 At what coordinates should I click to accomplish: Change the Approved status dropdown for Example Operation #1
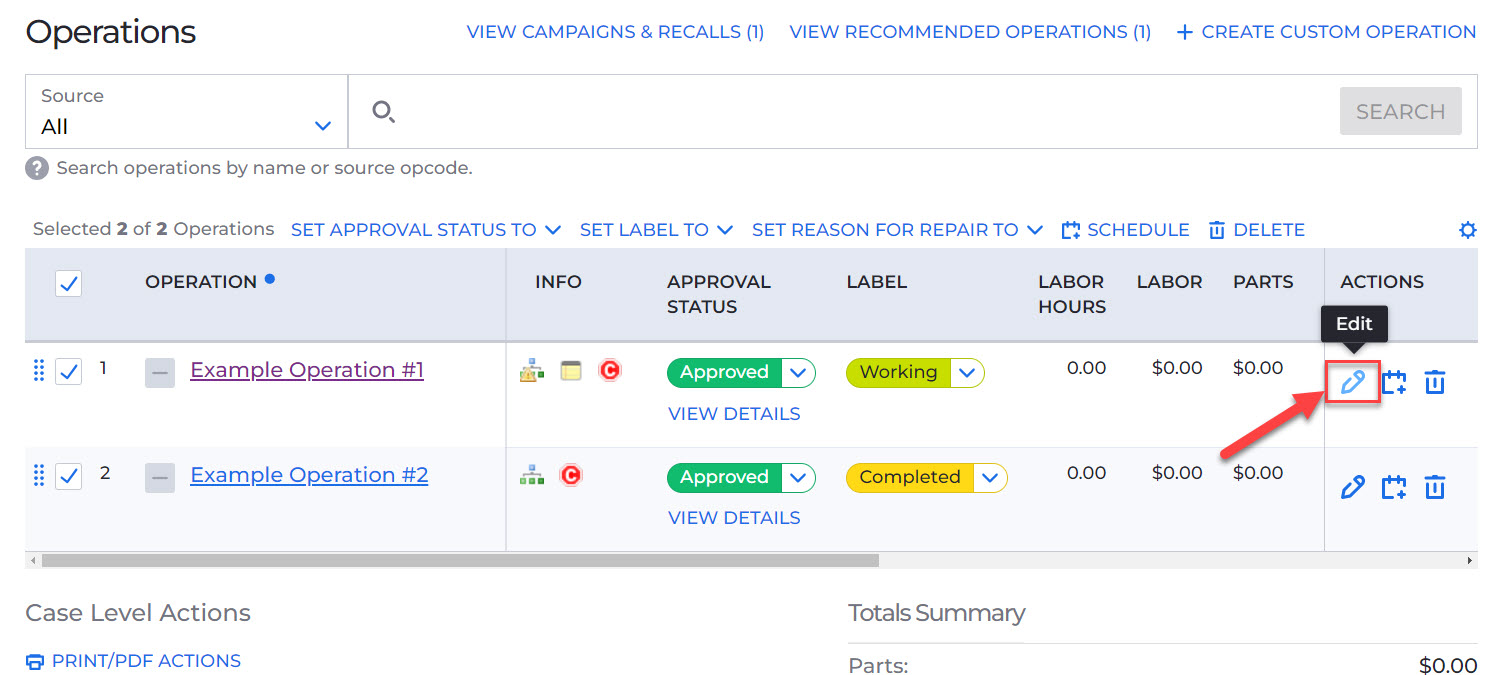798,372
